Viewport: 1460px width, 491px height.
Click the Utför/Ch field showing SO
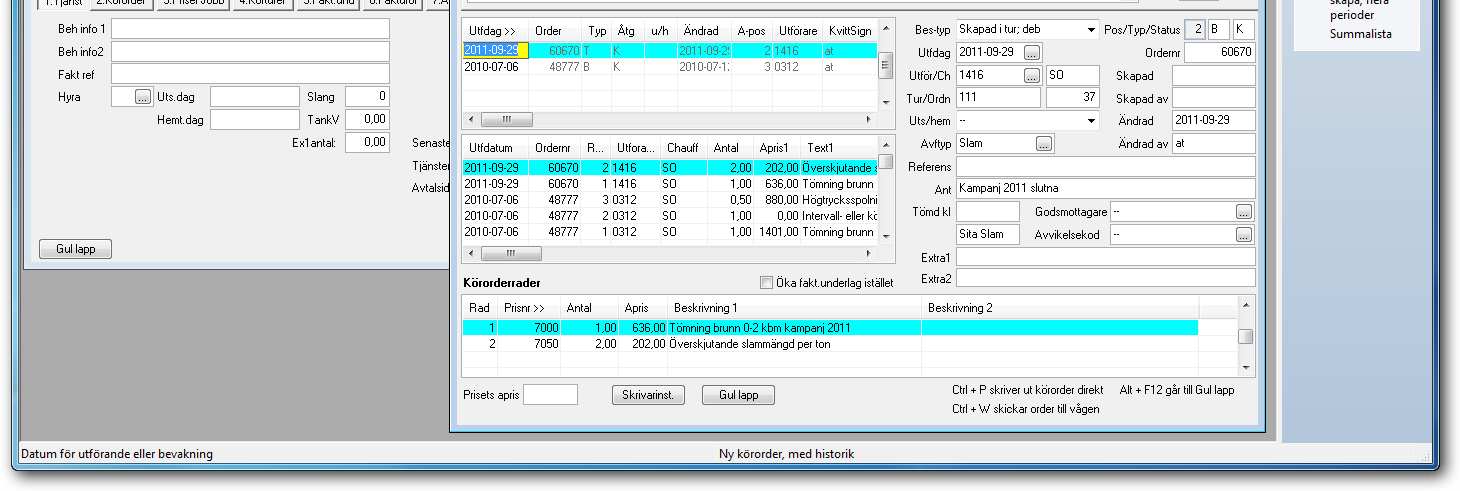tap(1073, 75)
